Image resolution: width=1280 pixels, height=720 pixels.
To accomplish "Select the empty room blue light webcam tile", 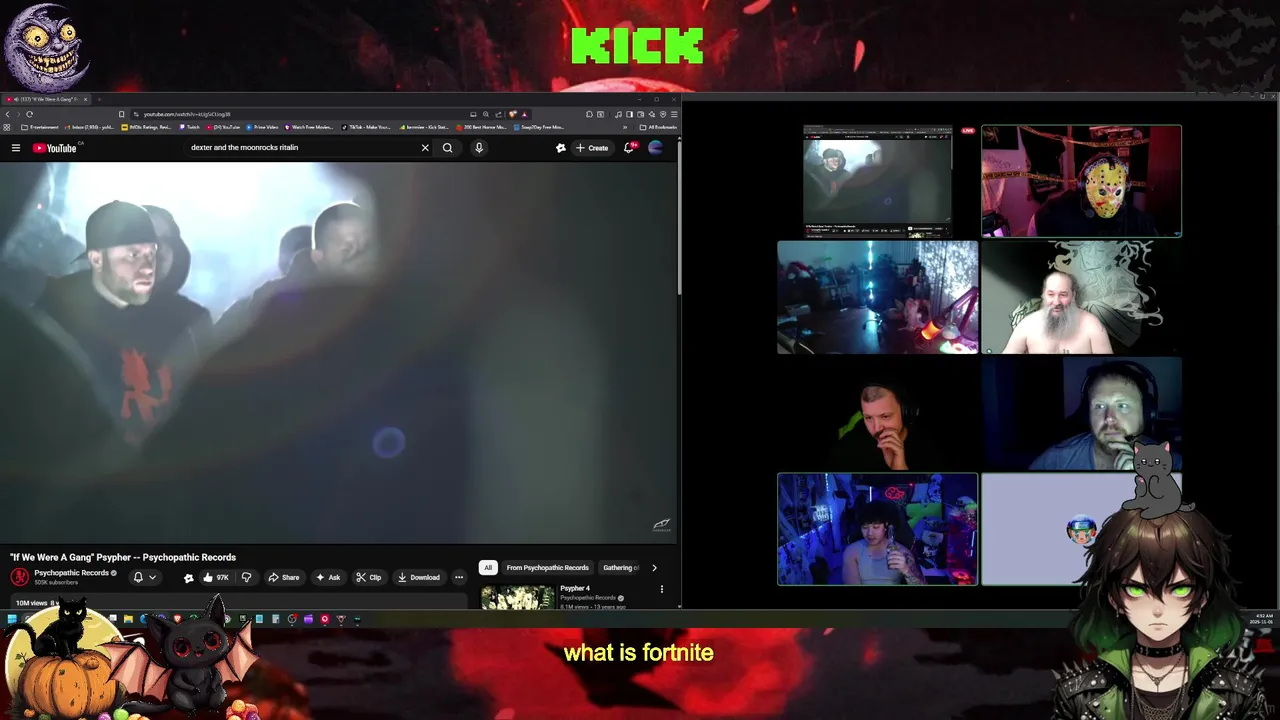I will point(877,297).
